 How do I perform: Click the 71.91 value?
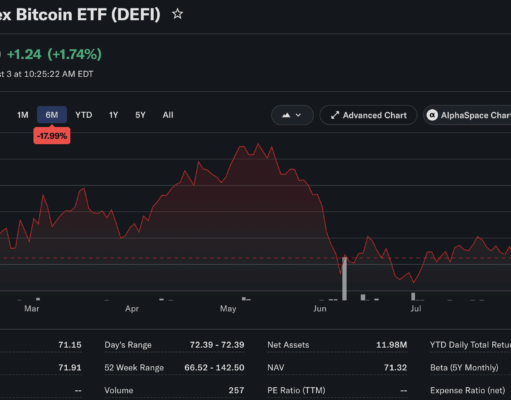70,368
